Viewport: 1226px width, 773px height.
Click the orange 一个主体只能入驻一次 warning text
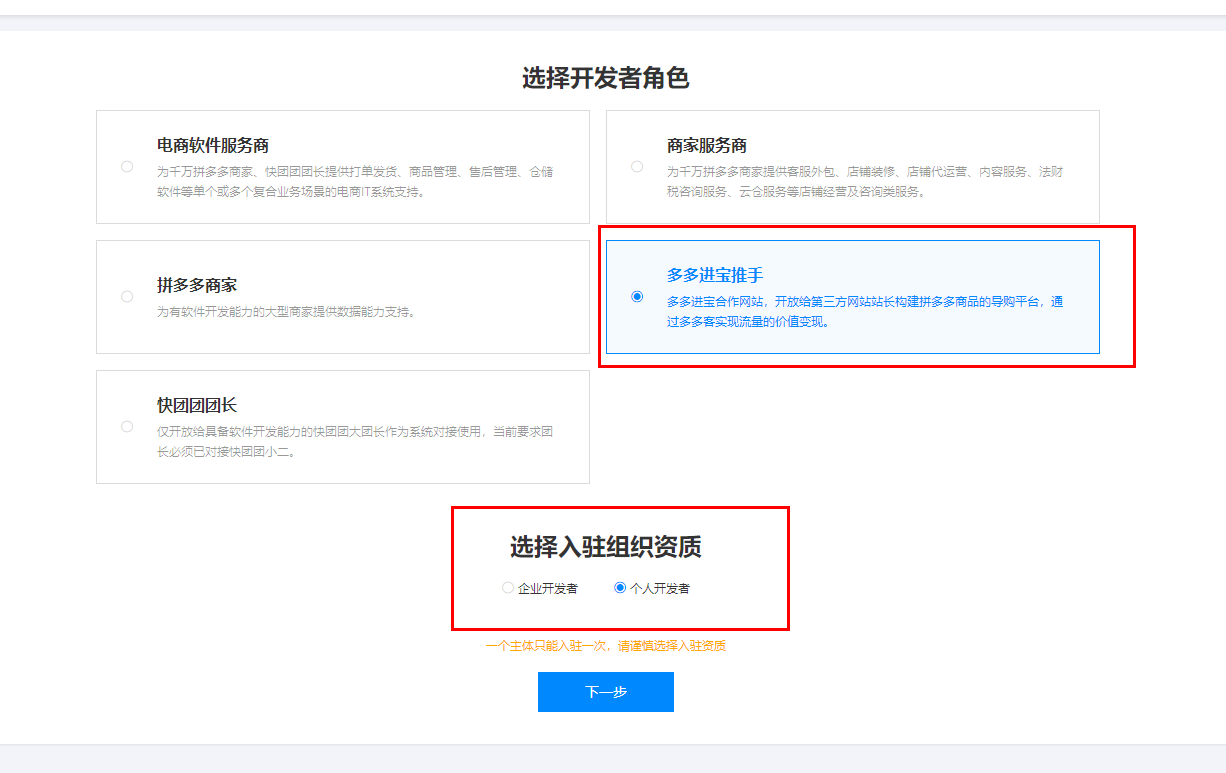tap(606, 646)
